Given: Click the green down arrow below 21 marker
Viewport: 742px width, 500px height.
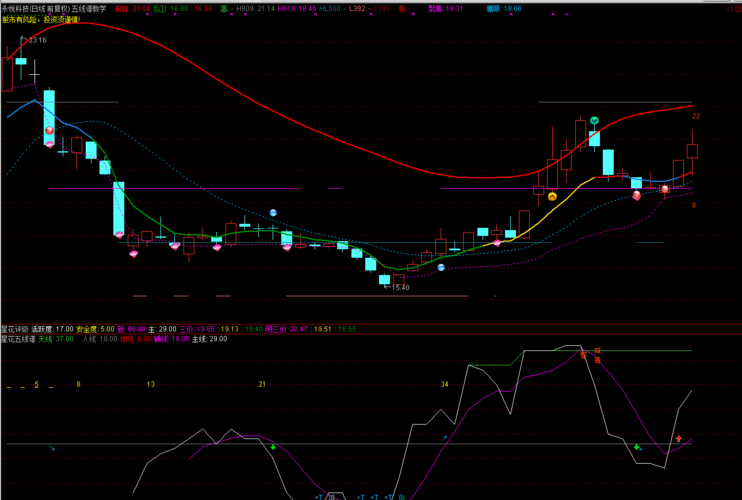Looking at the screenshot, I should point(273,447).
